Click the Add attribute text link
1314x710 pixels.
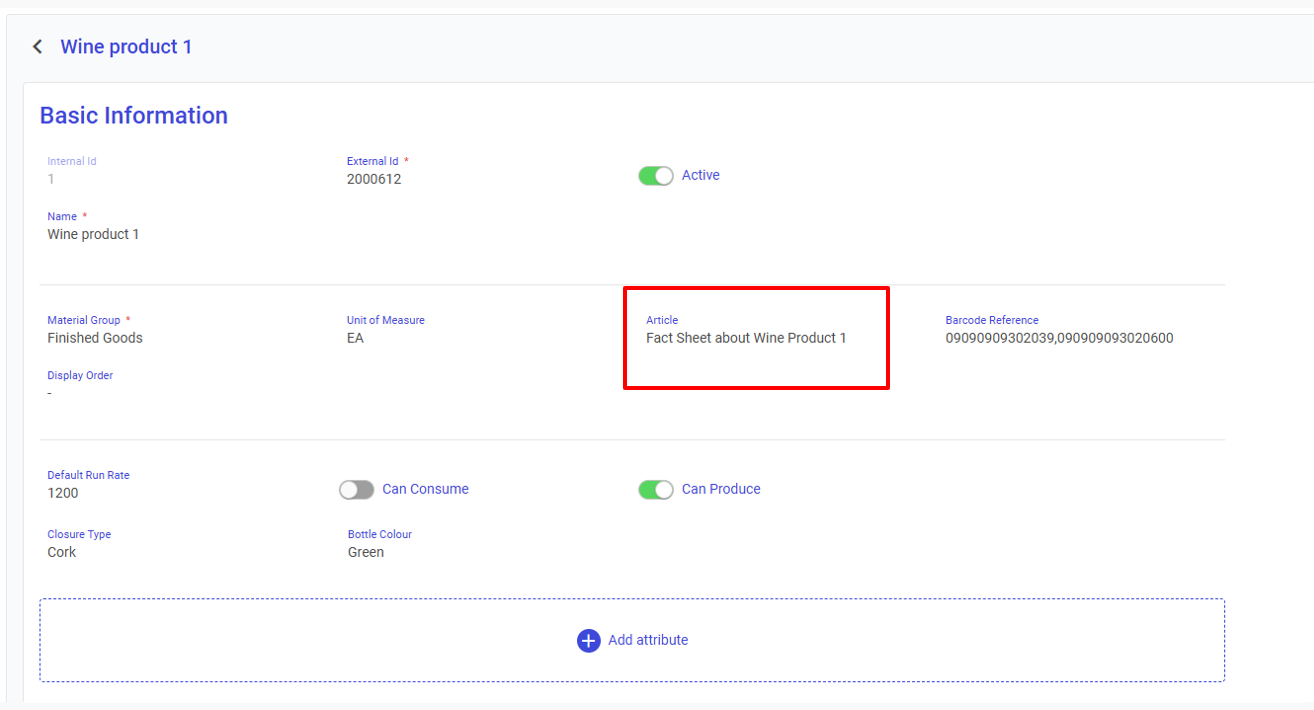648,640
